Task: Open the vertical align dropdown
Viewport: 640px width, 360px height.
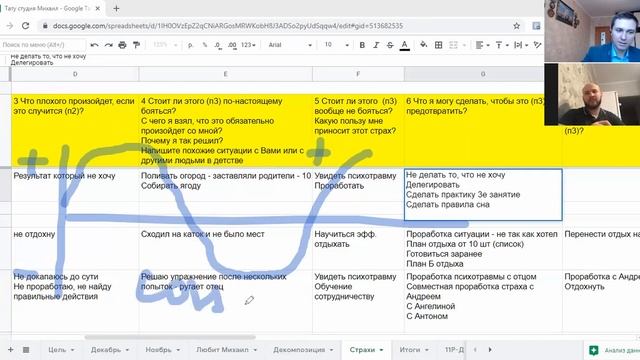Action: coord(502,45)
